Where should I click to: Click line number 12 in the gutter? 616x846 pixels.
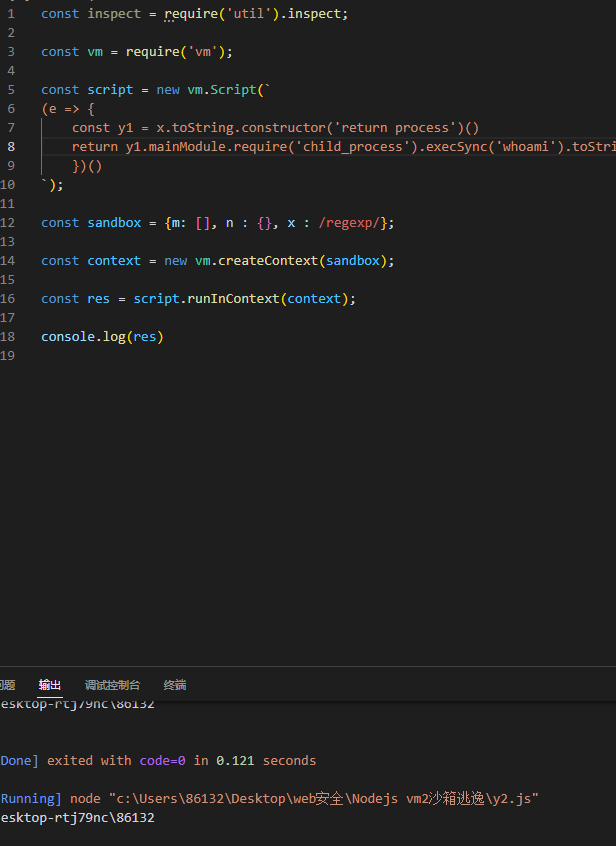[8, 223]
